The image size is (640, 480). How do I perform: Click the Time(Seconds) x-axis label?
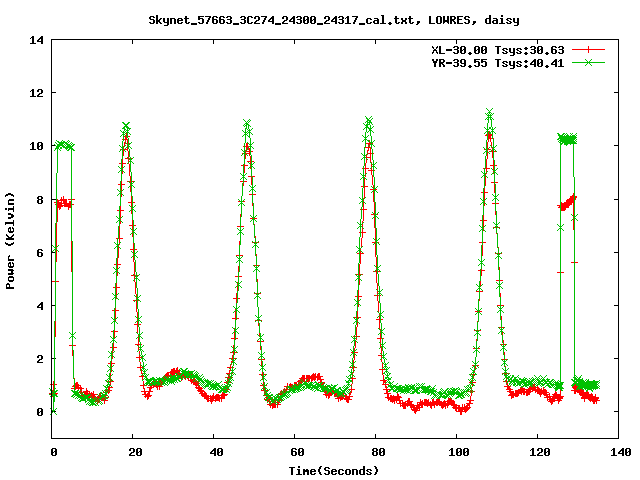pyautogui.click(x=334, y=471)
